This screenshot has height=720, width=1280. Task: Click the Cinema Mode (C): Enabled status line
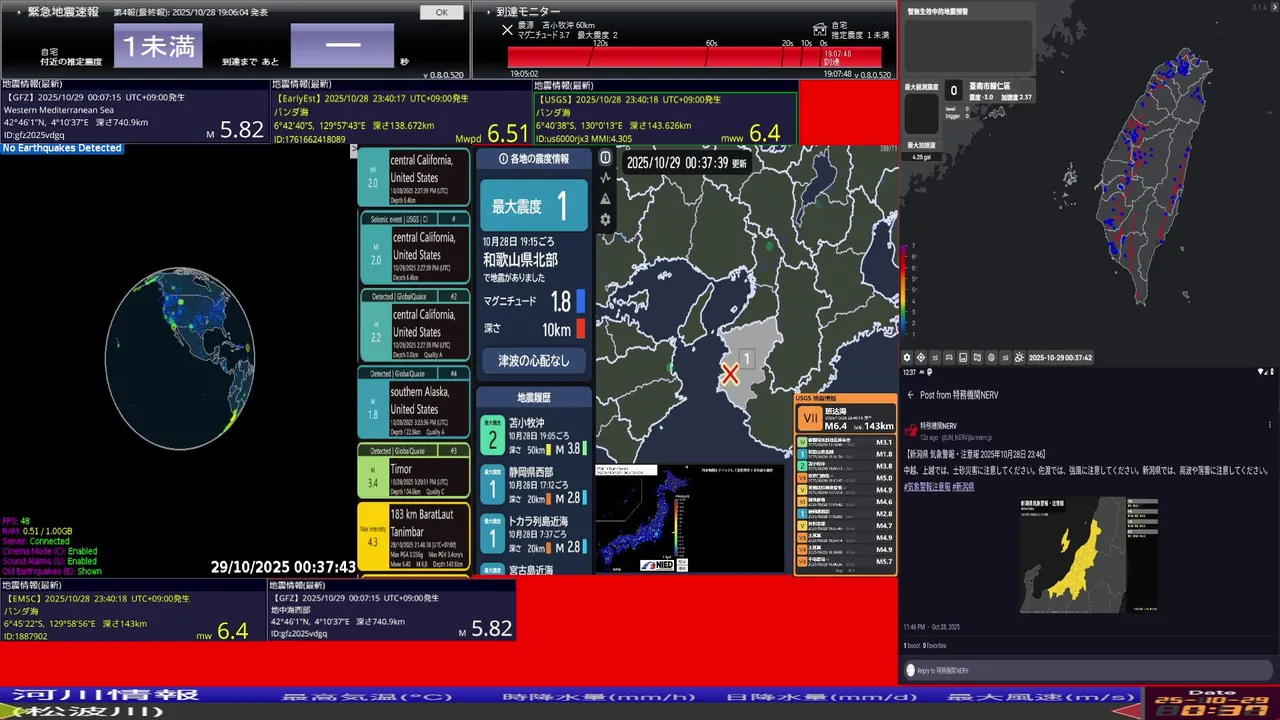(x=50, y=551)
